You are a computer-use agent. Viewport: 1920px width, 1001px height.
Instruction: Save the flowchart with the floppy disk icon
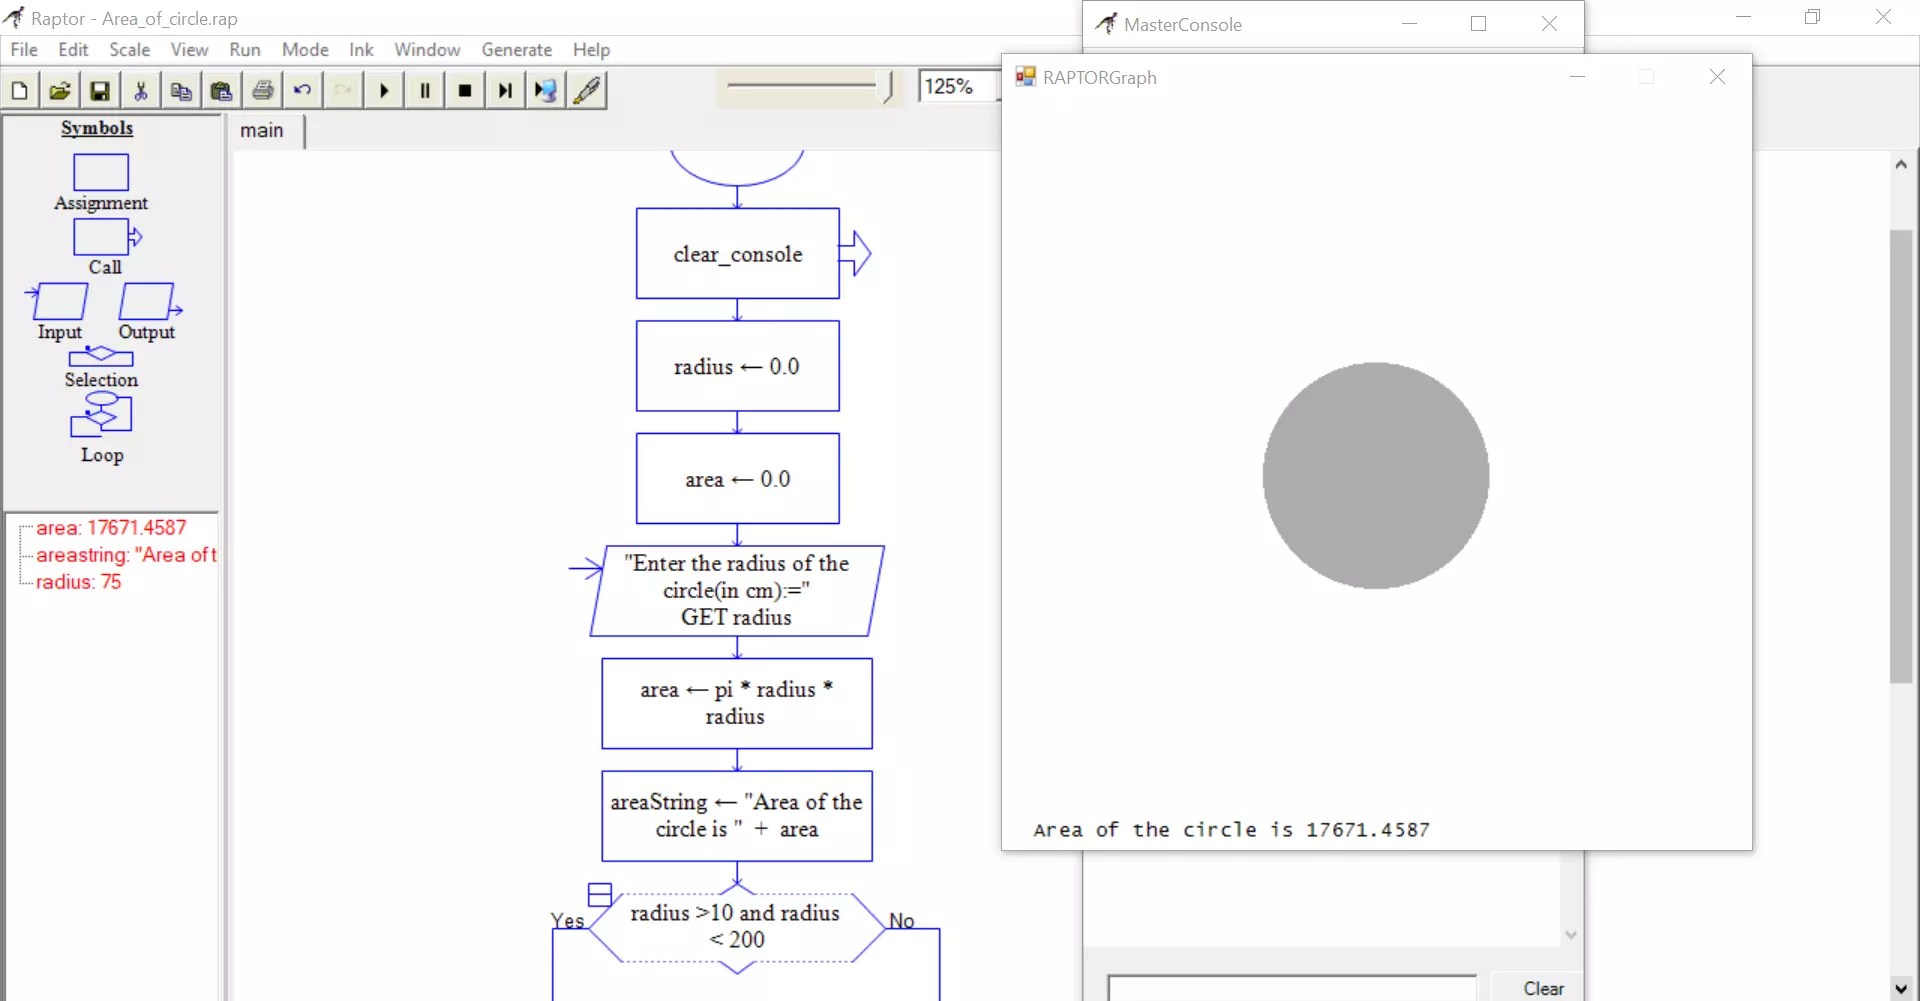(x=100, y=91)
